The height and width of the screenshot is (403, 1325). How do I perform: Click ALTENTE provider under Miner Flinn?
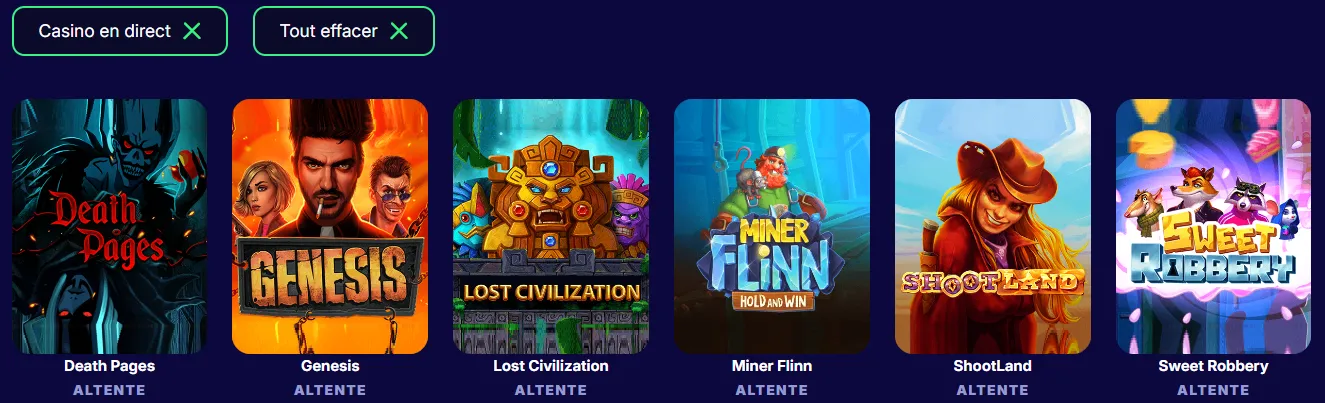tap(772, 390)
